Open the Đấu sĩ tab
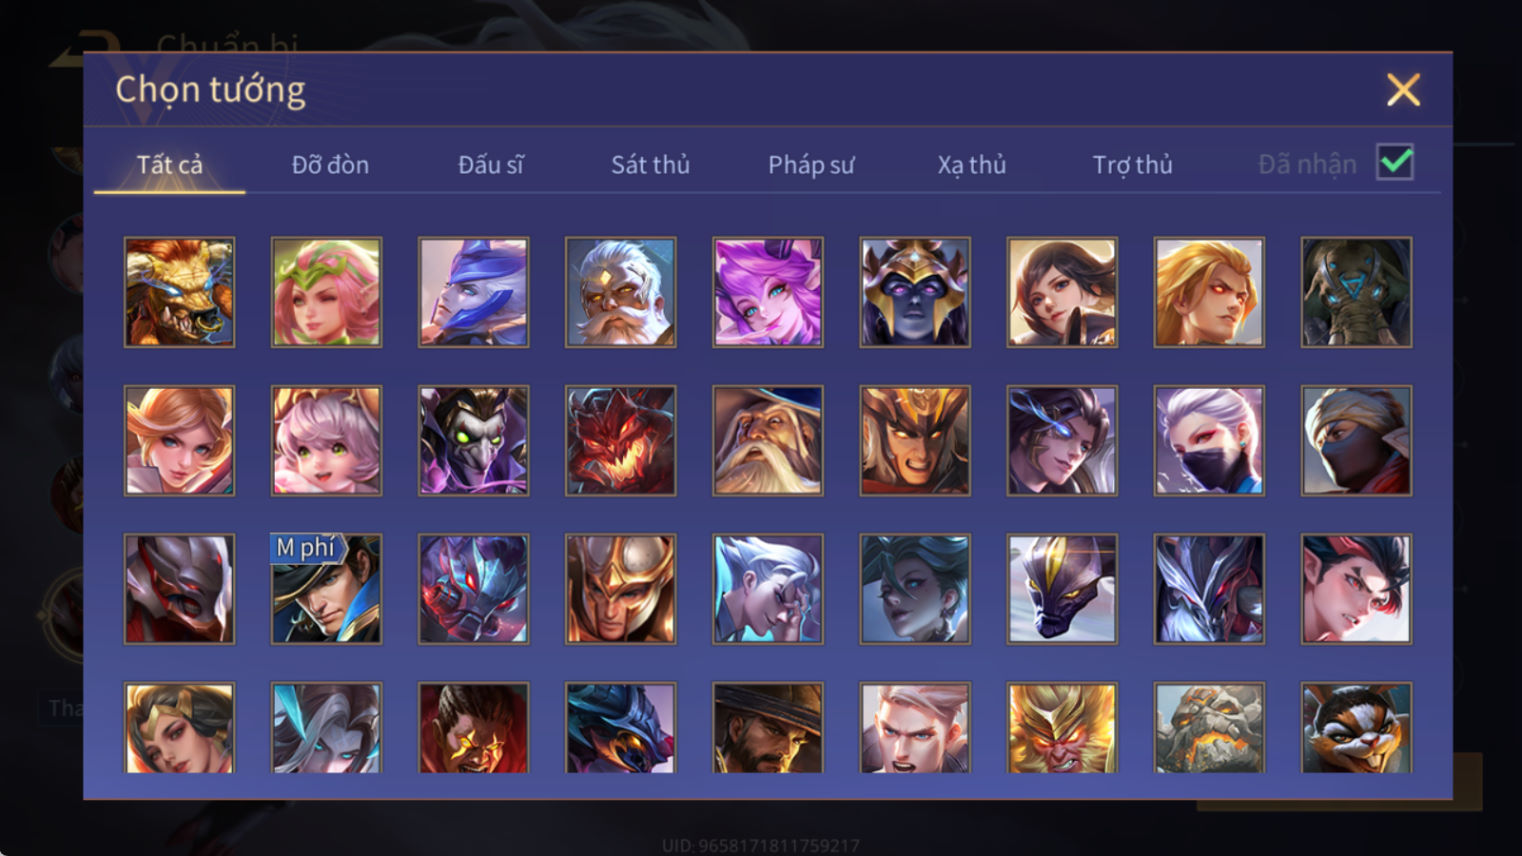The height and width of the screenshot is (856, 1522). (490, 164)
